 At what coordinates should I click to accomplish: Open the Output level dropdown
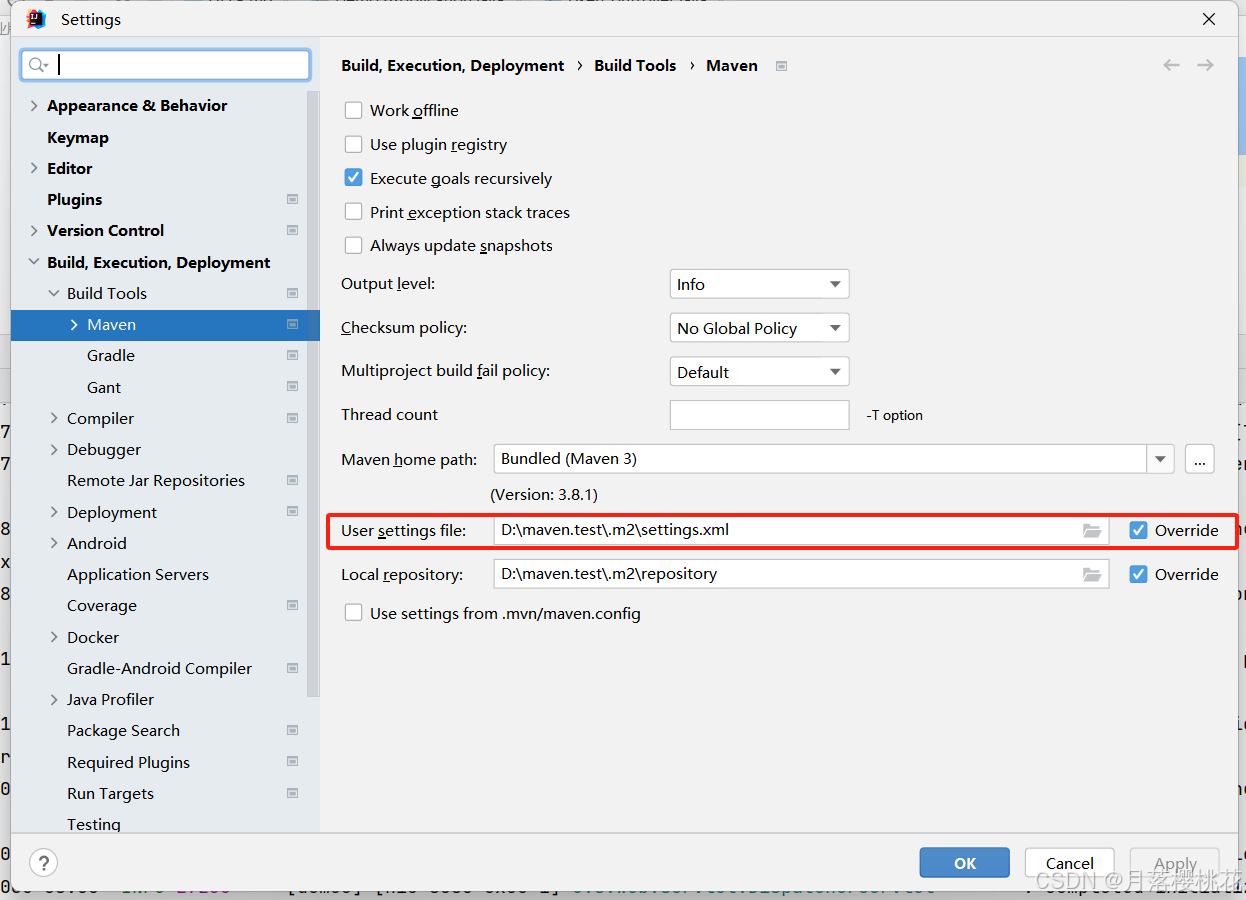click(x=758, y=284)
